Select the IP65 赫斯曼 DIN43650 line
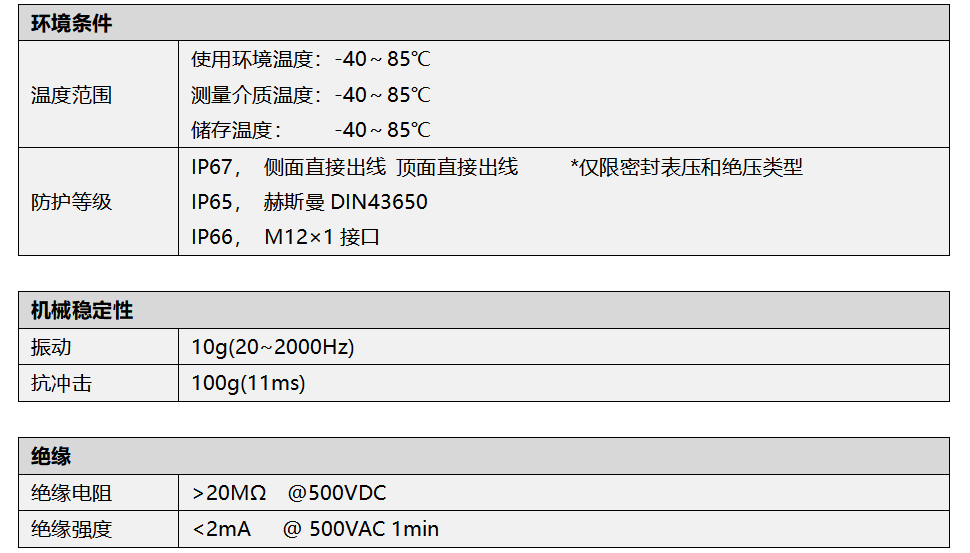The width and height of the screenshot is (970, 553). tap(309, 202)
